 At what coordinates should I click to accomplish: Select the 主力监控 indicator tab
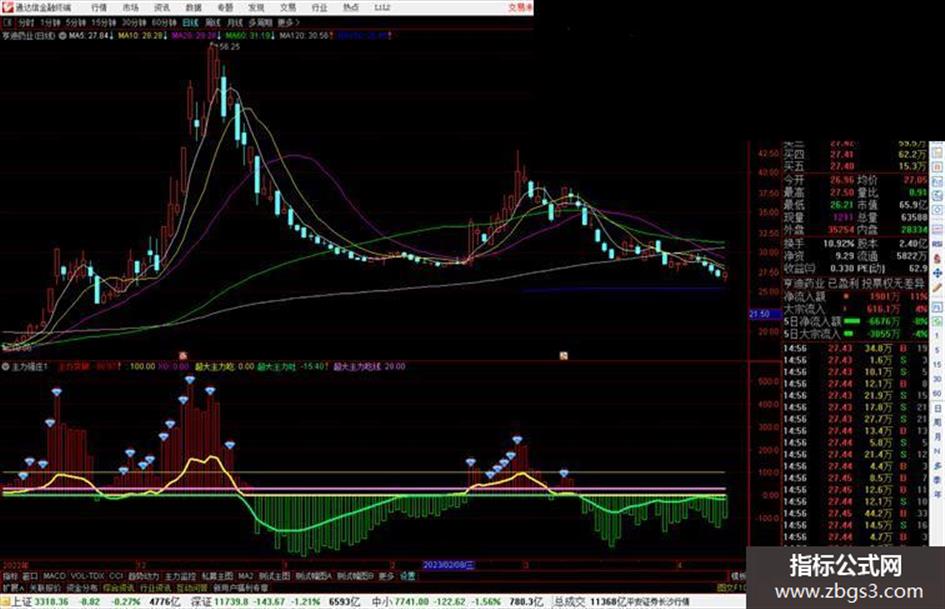pos(180,576)
